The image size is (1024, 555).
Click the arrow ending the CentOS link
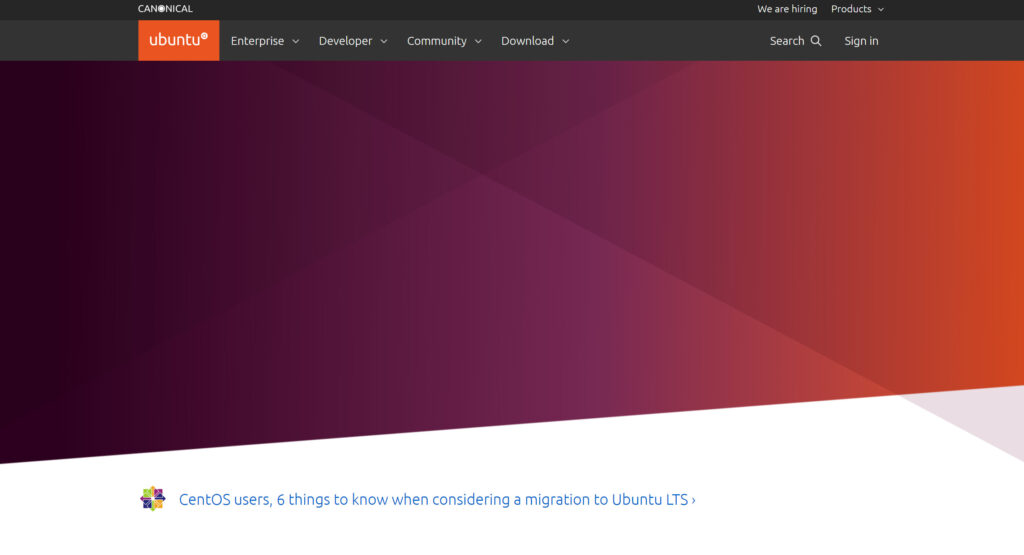pos(693,500)
